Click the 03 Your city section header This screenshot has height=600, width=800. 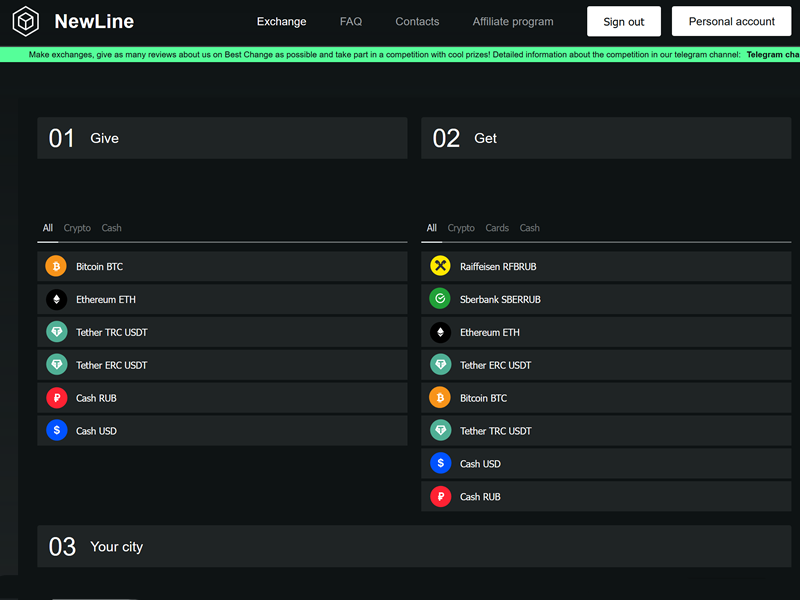point(414,546)
